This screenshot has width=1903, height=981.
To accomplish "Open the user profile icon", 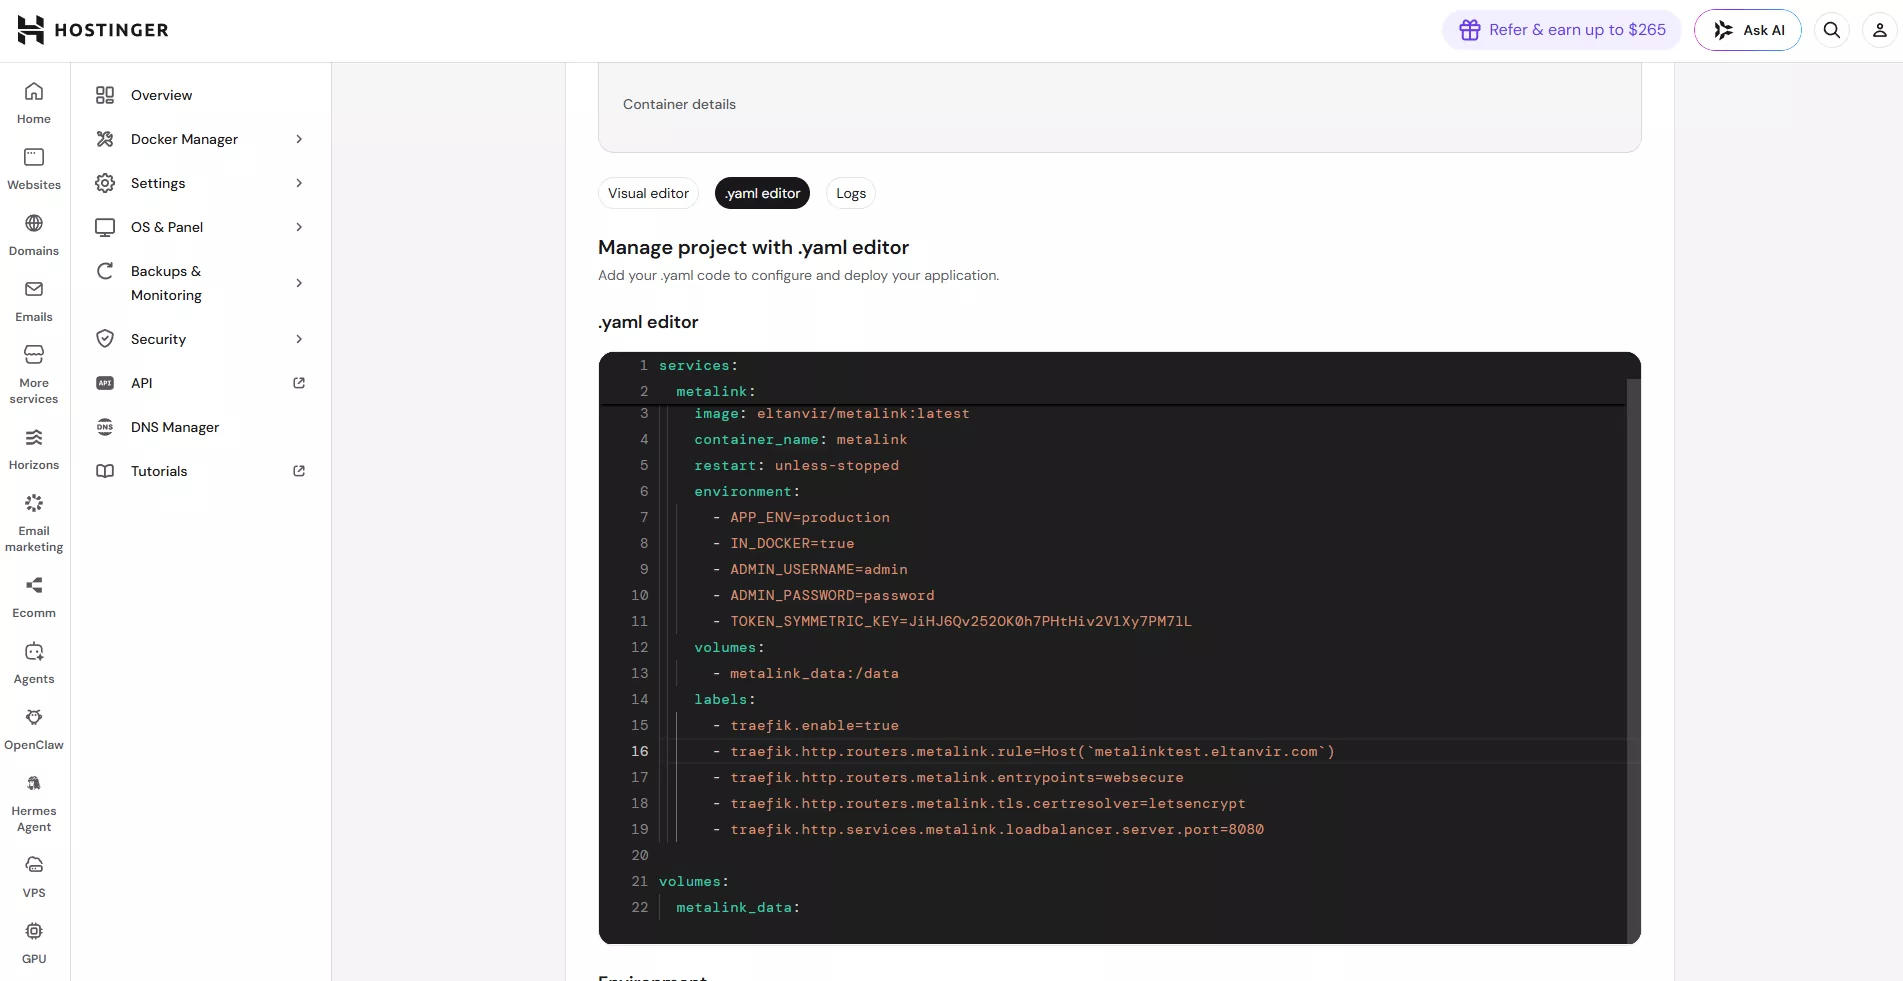I will coord(1880,30).
